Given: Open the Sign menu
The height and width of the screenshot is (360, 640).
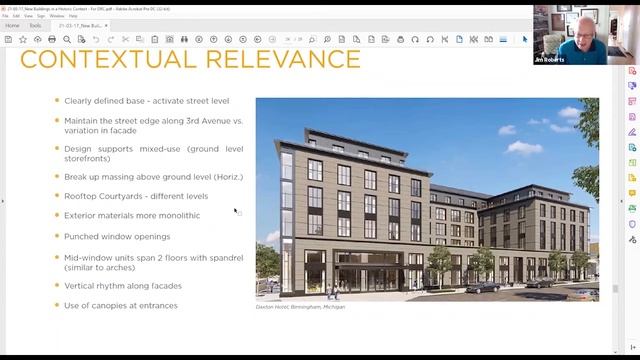Looking at the screenshot, I should [x=41, y=16].
